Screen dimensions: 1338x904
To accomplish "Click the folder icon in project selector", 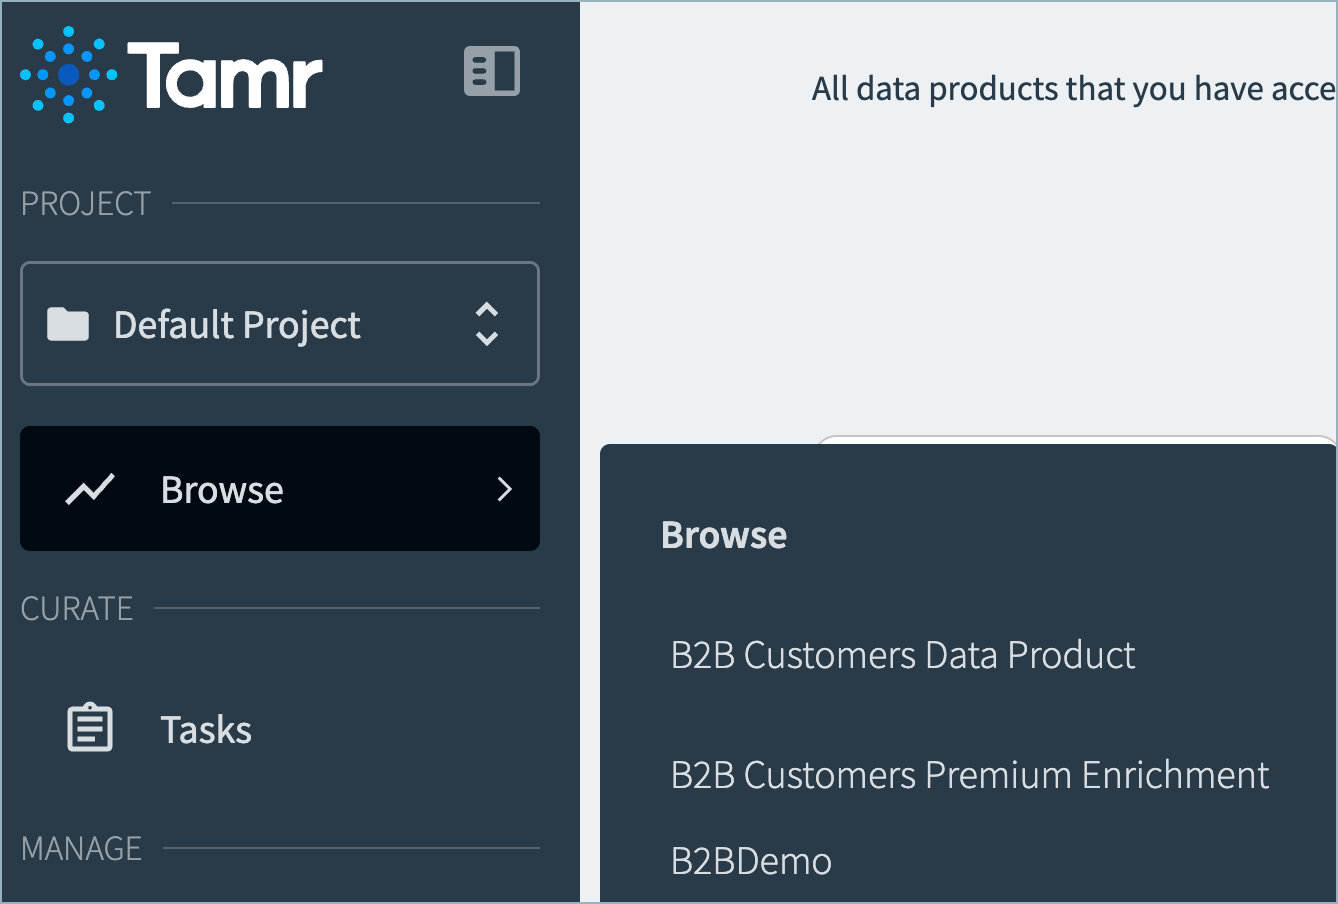I will pyautogui.click(x=68, y=324).
